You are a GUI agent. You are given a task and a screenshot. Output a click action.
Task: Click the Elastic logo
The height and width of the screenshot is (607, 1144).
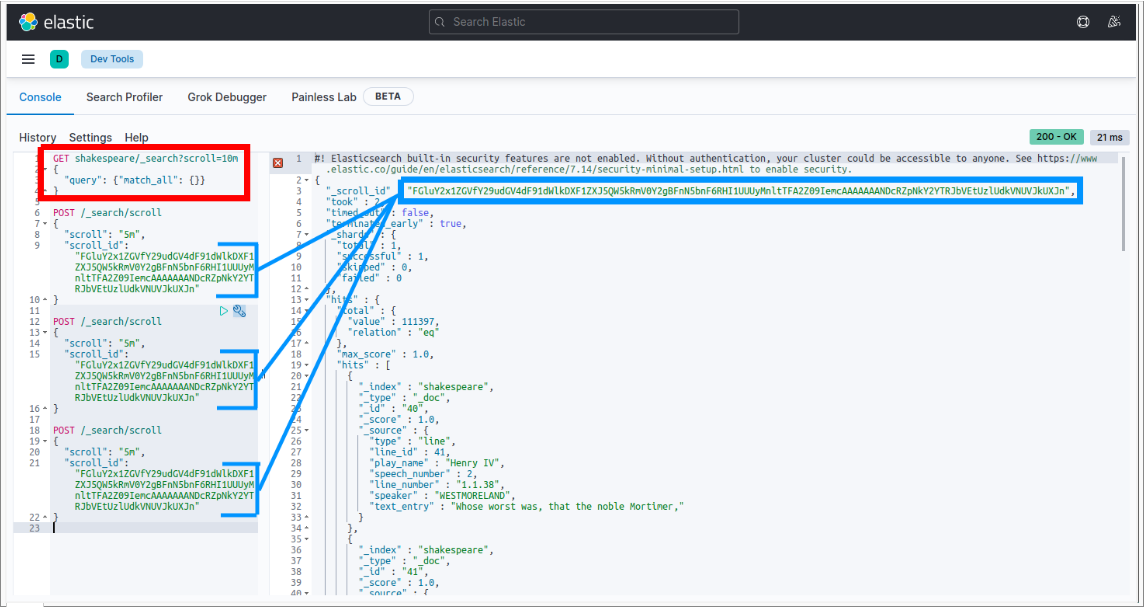tap(56, 22)
